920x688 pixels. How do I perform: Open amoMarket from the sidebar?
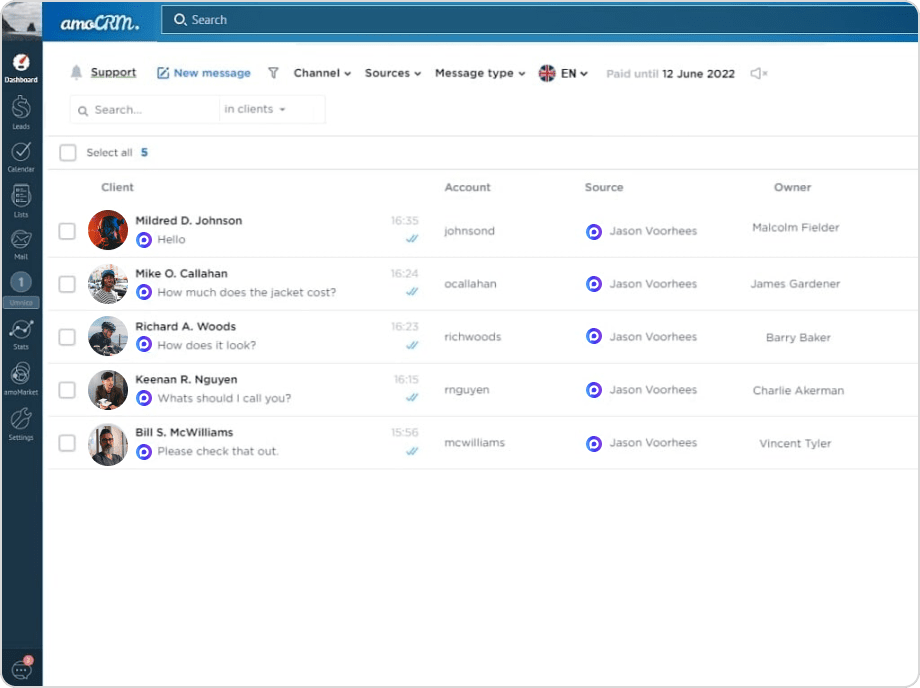(21, 375)
